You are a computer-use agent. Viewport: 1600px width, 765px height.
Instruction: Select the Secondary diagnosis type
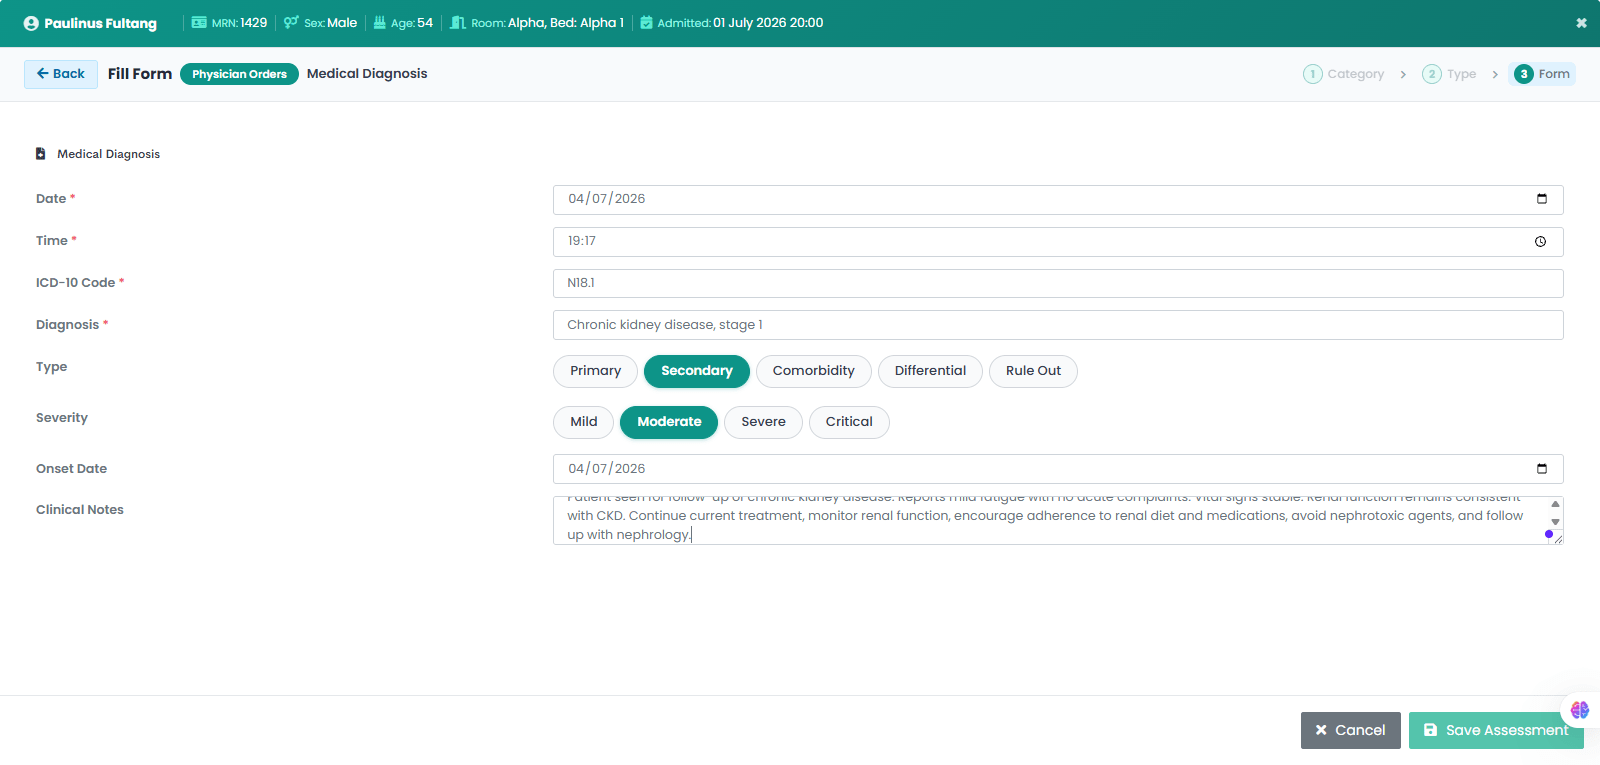point(697,371)
